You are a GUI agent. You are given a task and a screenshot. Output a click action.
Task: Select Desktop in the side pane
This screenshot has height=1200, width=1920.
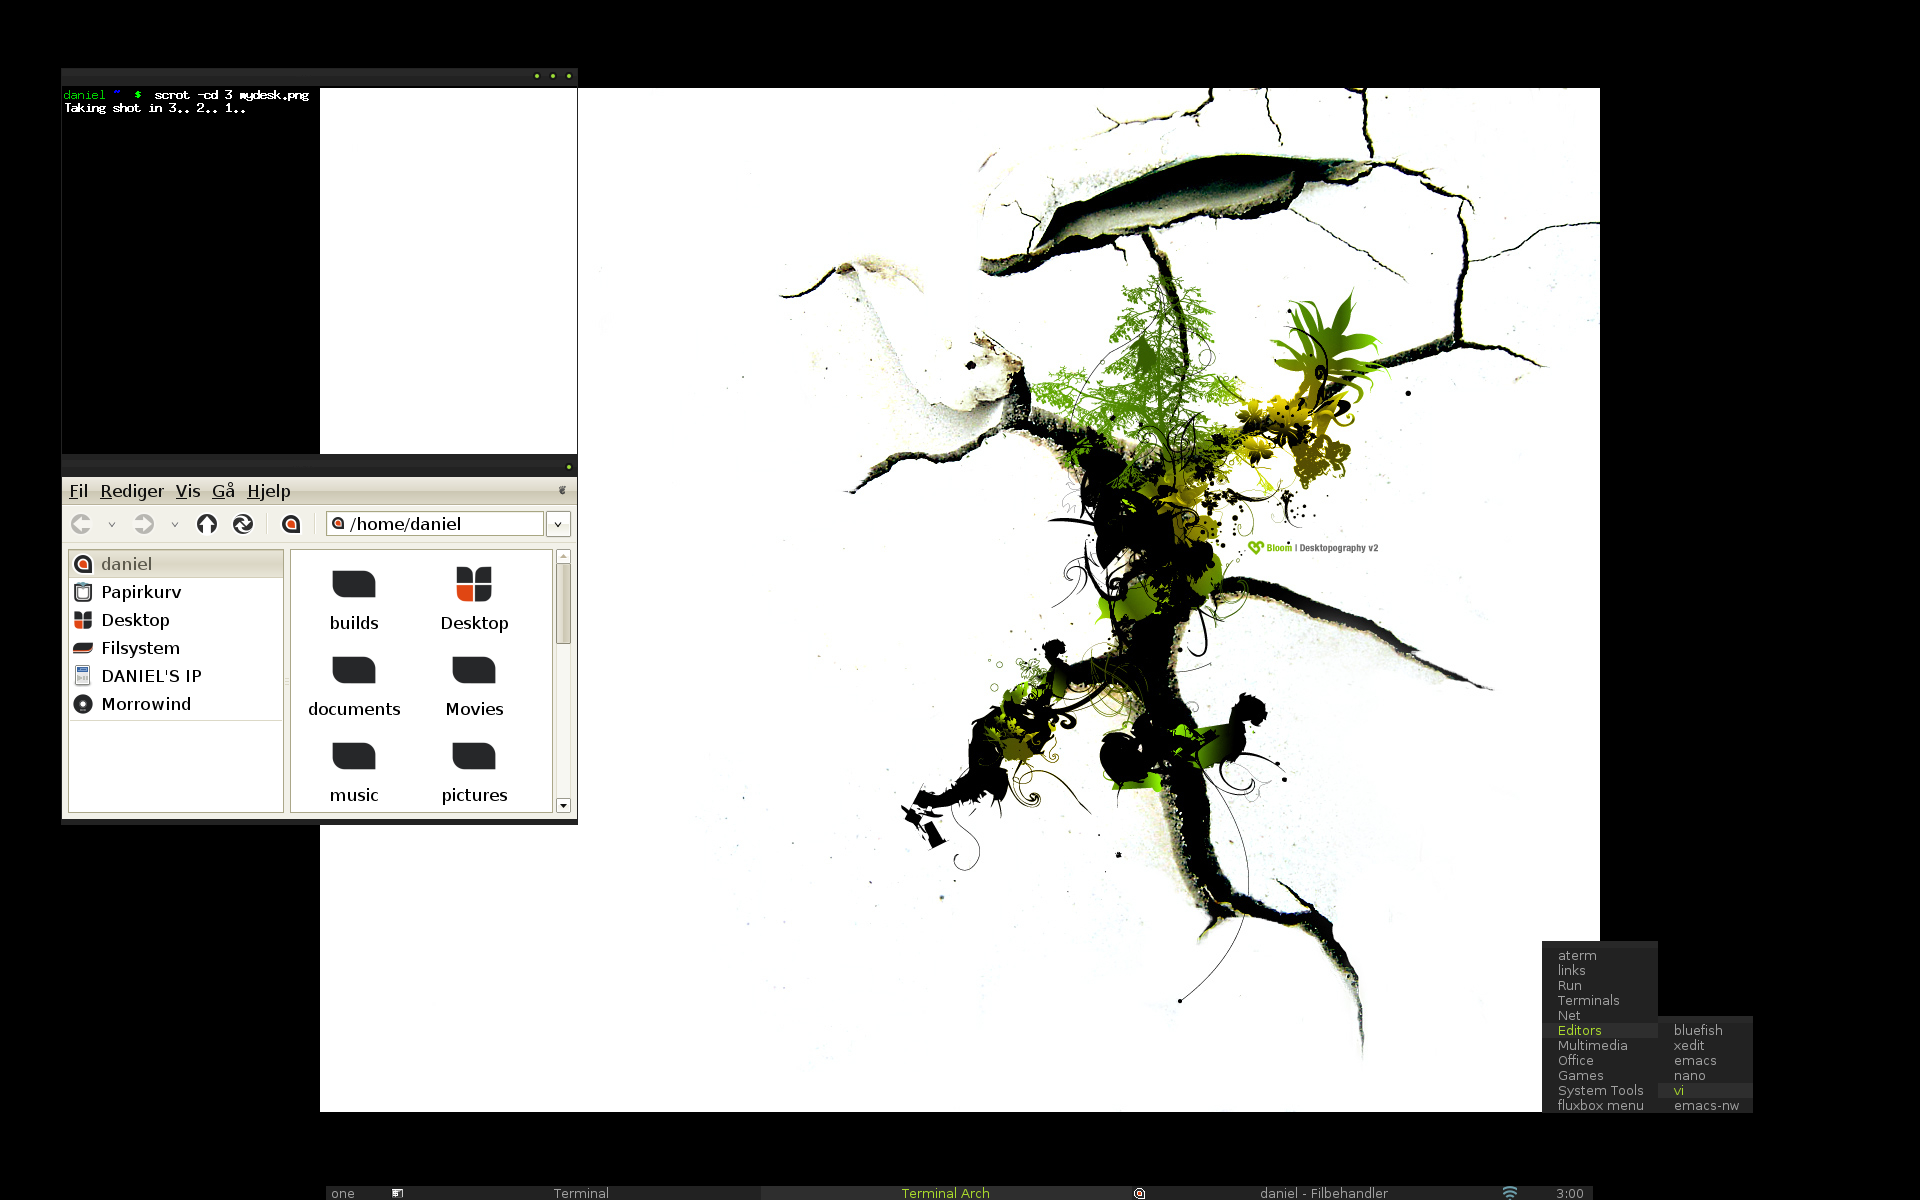tap(176, 620)
